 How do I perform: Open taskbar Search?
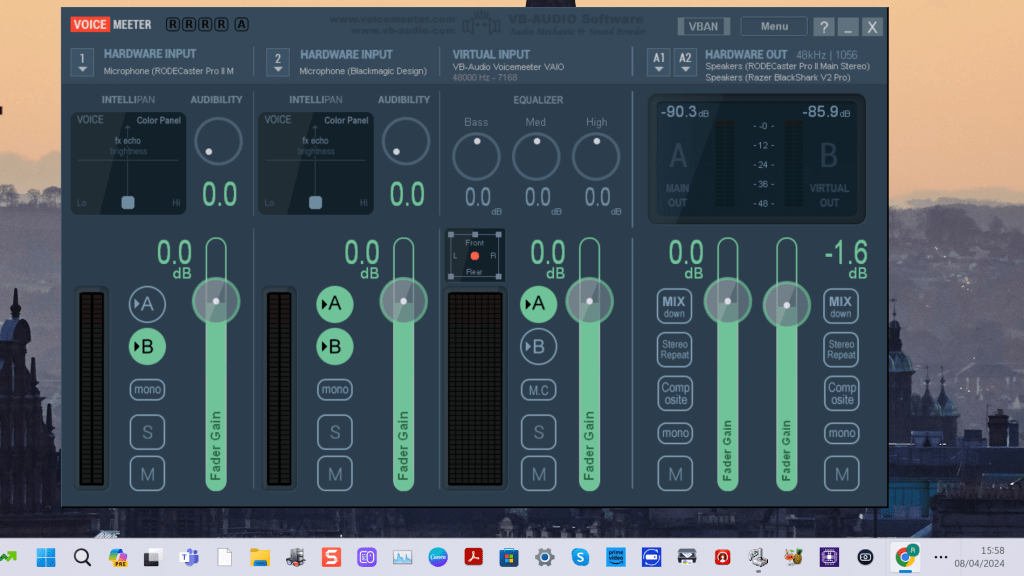(82, 557)
